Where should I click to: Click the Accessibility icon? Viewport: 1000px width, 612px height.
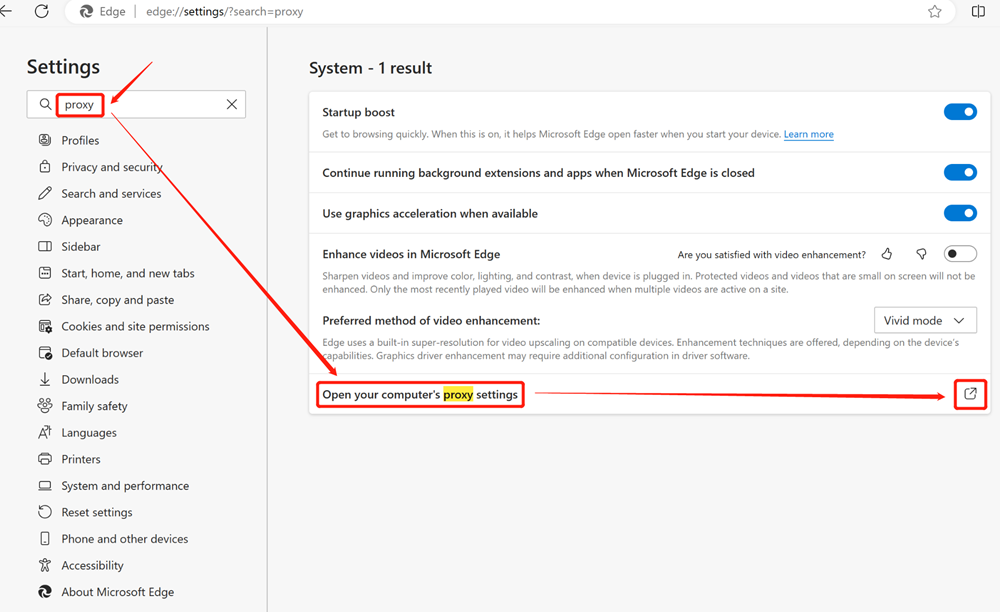(45, 565)
